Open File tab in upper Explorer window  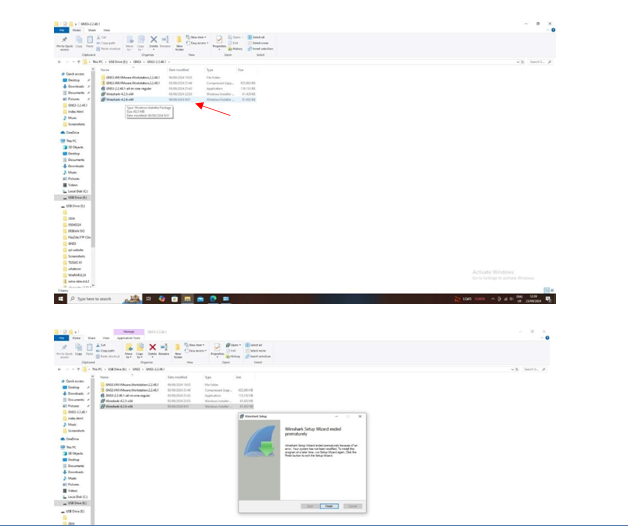tap(61, 30)
